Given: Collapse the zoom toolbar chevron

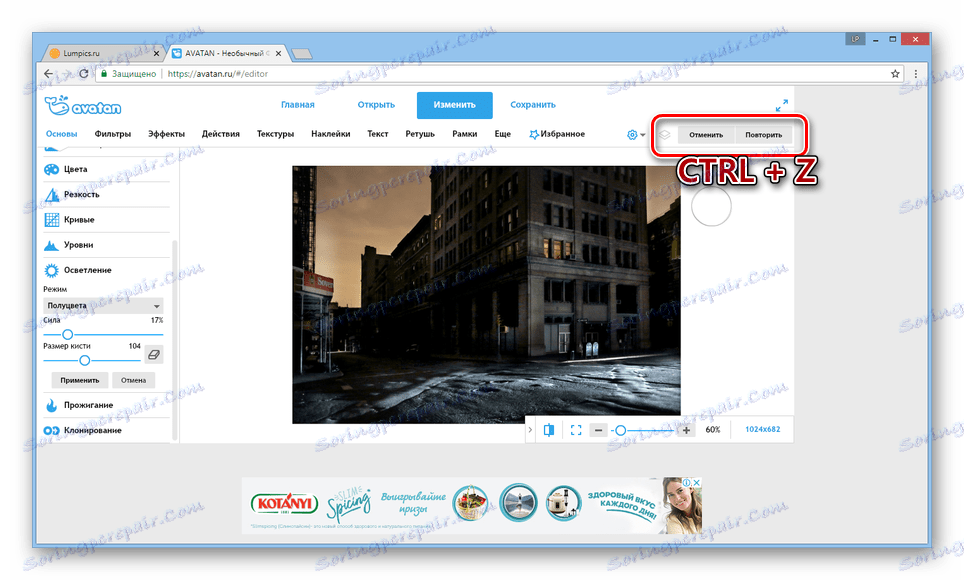Looking at the screenshot, I should click(x=531, y=430).
